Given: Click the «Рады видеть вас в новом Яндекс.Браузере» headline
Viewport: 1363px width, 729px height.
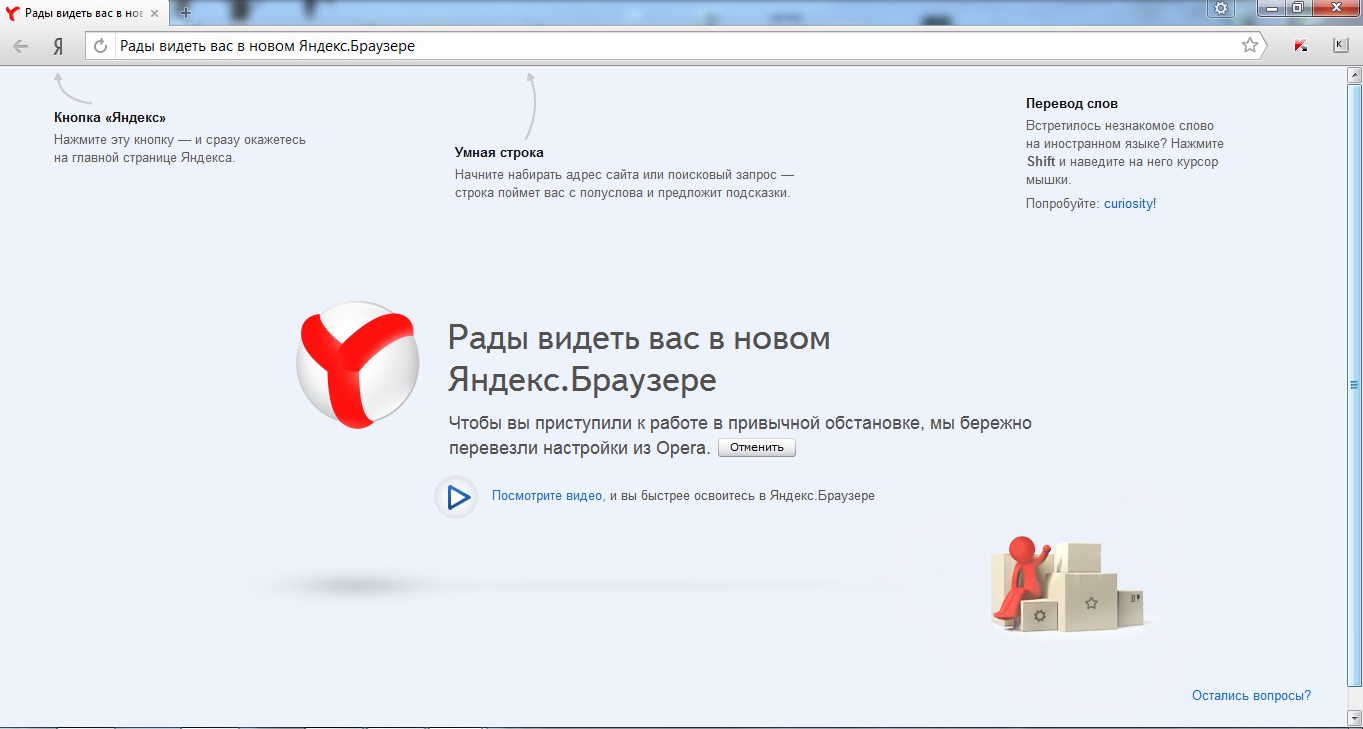Looking at the screenshot, I should click(x=639, y=358).
